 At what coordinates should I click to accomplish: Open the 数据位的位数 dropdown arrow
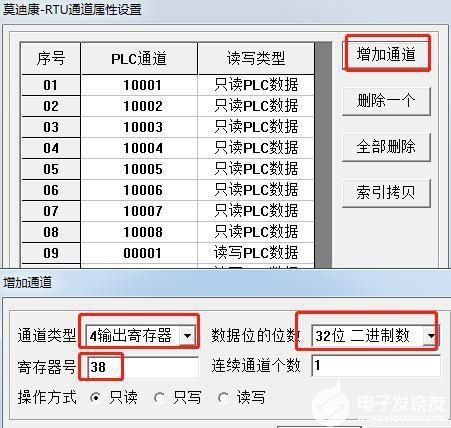tap(432, 335)
